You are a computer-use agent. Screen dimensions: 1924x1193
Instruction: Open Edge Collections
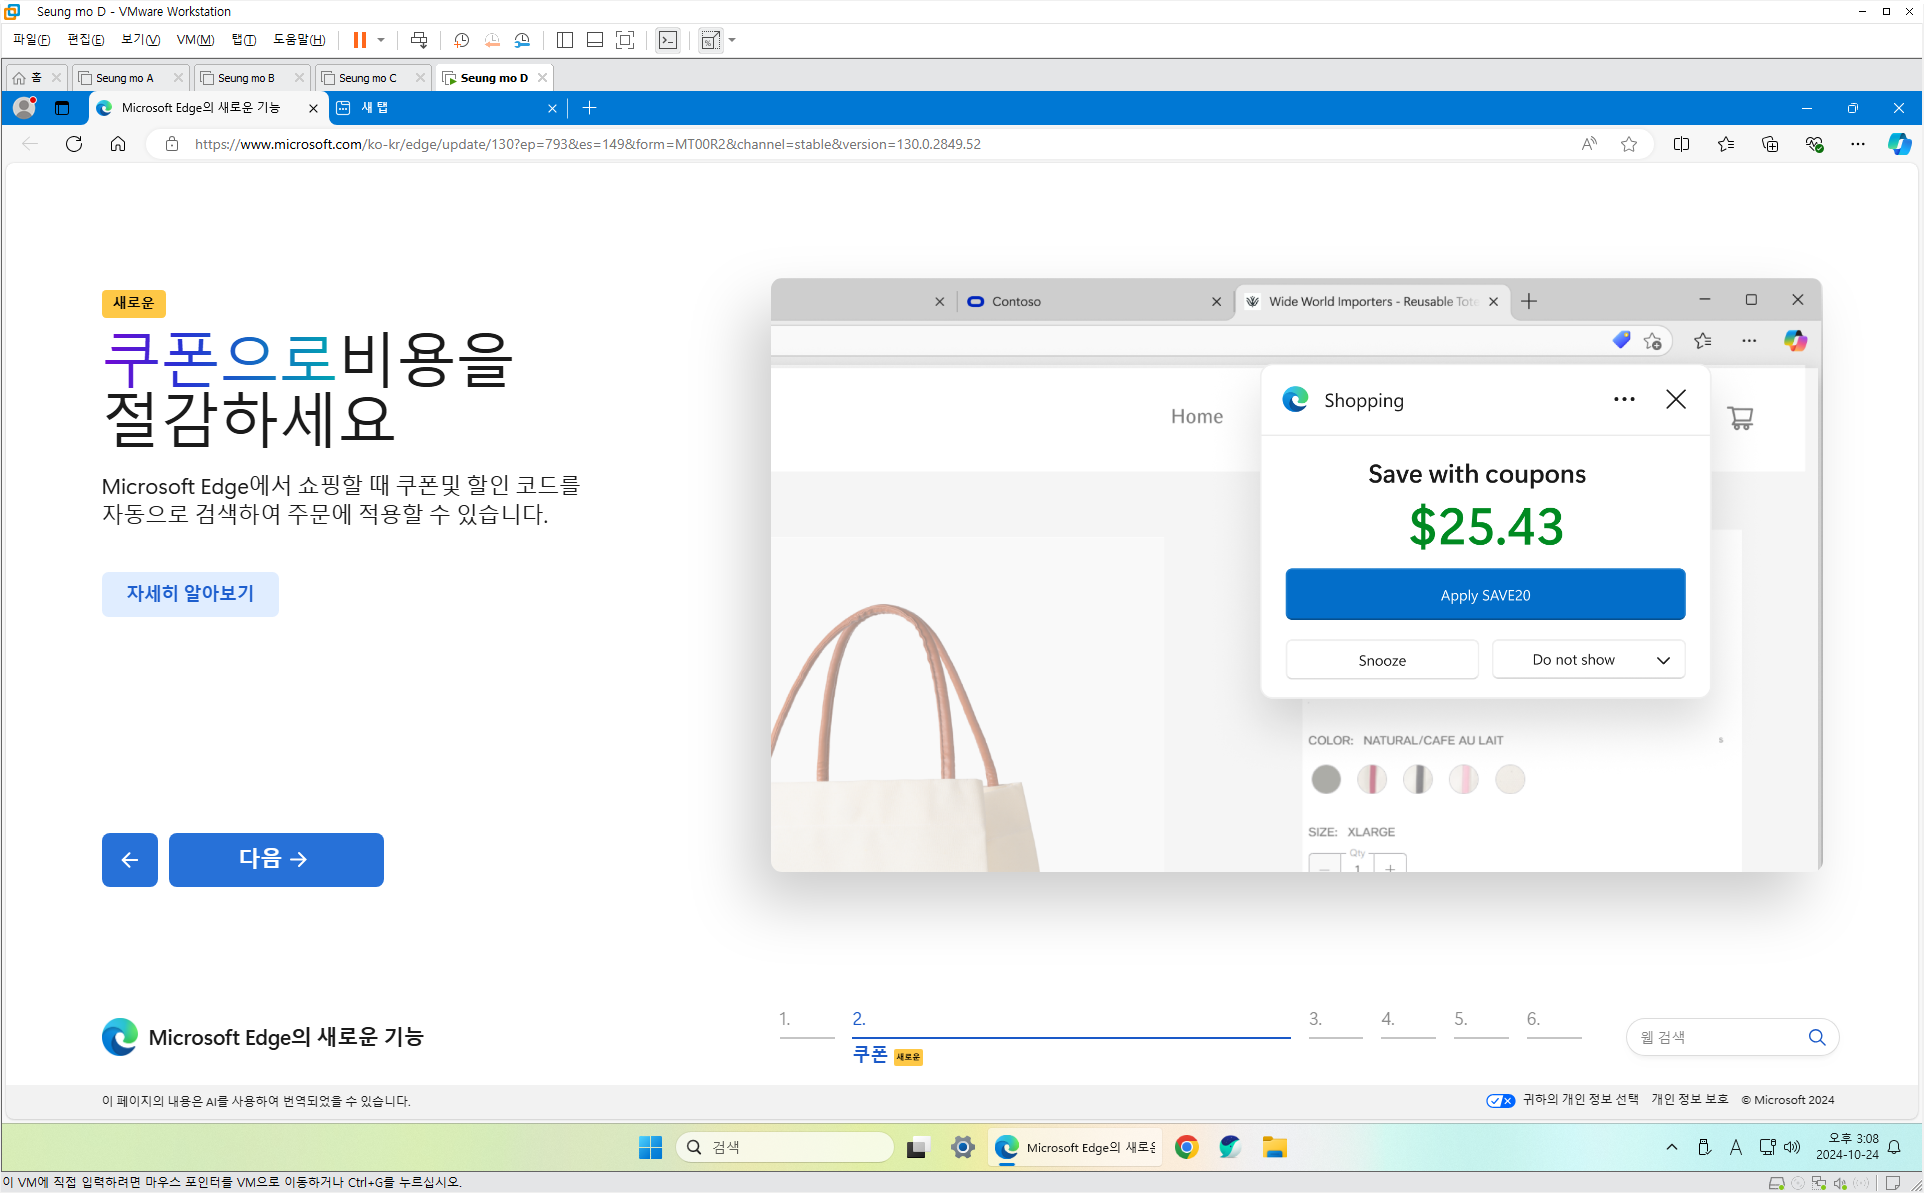1770,144
